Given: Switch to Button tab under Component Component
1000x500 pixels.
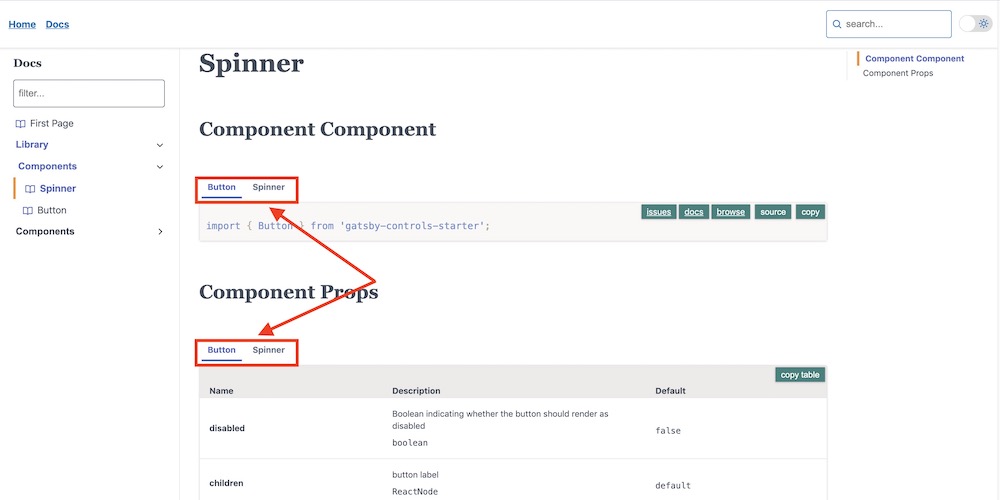Looking at the screenshot, I should tap(221, 188).
